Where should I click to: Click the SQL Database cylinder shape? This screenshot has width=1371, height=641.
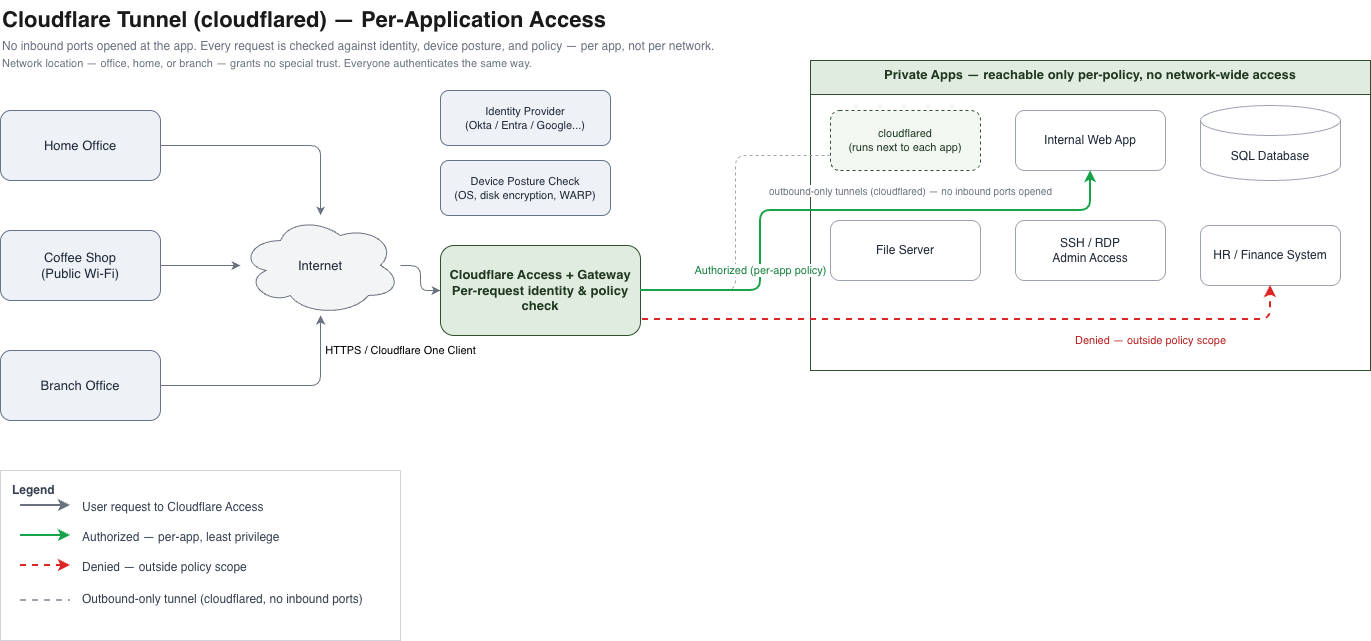[1270, 145]
